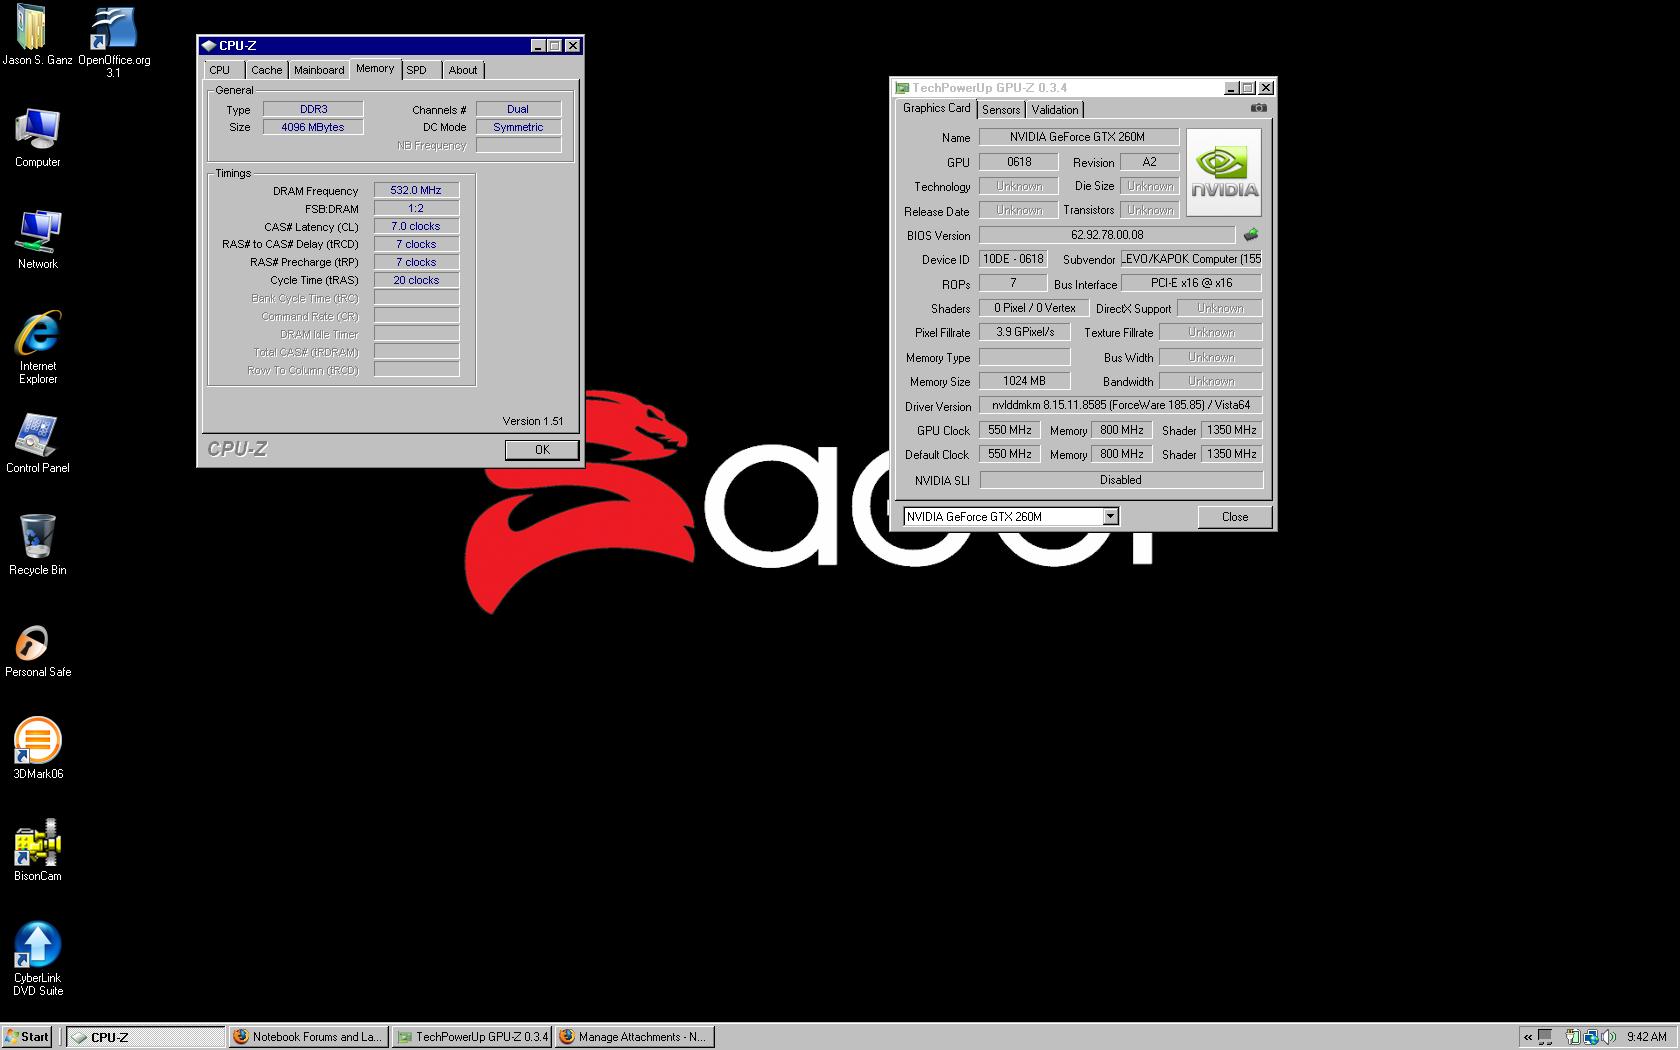Click the NVIDIA logo in GPU-Z

[1224, 172]
